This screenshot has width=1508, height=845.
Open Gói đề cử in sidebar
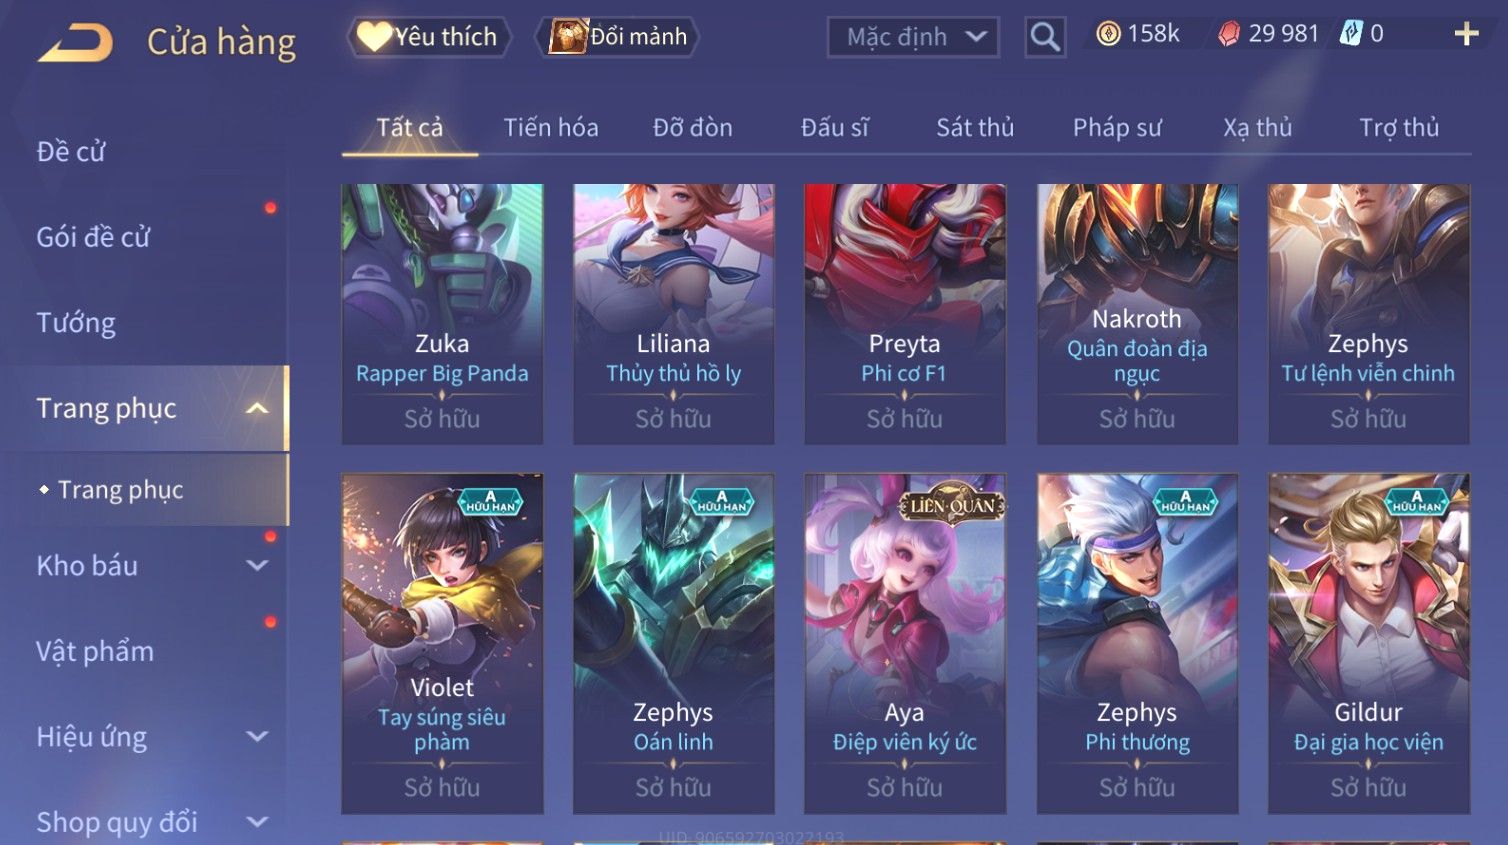point(93,237)
